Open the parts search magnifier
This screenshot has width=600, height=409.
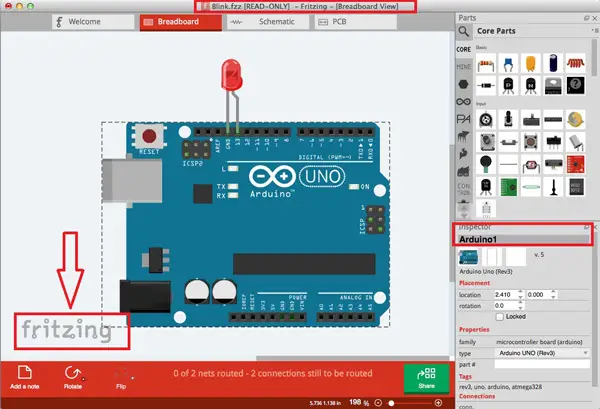(x=463, y=31)
